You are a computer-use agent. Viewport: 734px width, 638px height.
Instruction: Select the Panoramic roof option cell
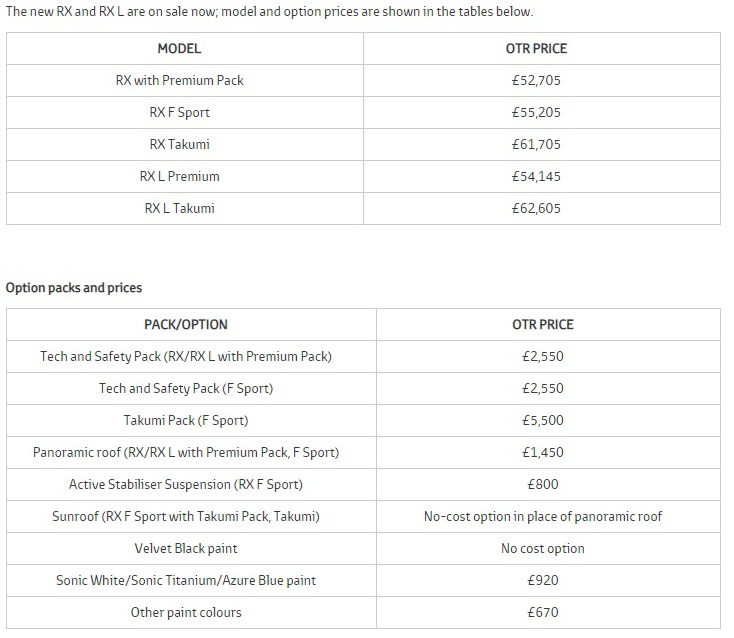pos(185,452)
